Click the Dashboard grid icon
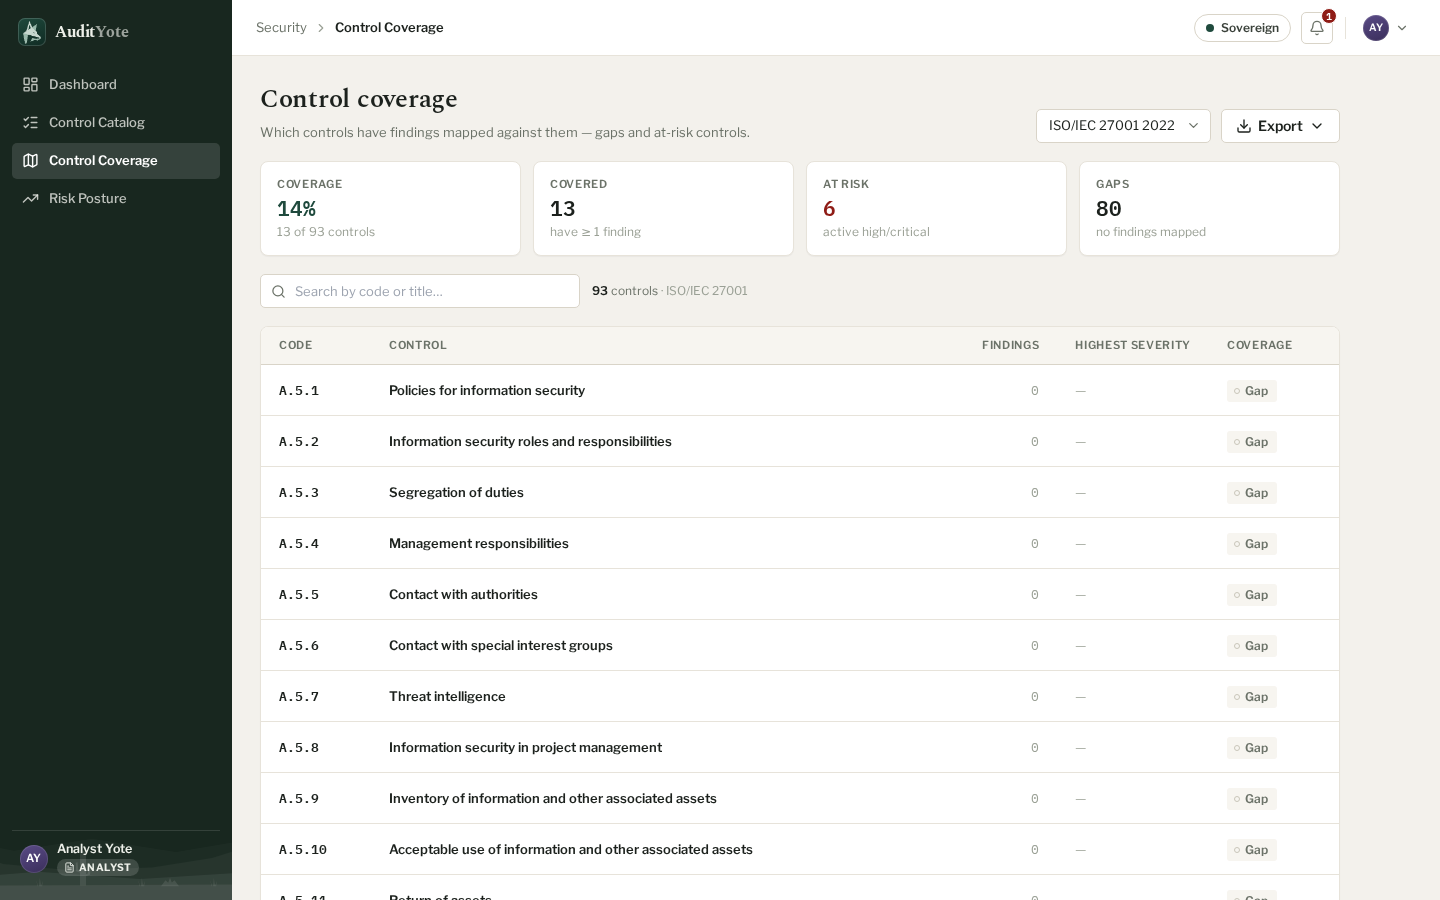 (x=31, y=85)
